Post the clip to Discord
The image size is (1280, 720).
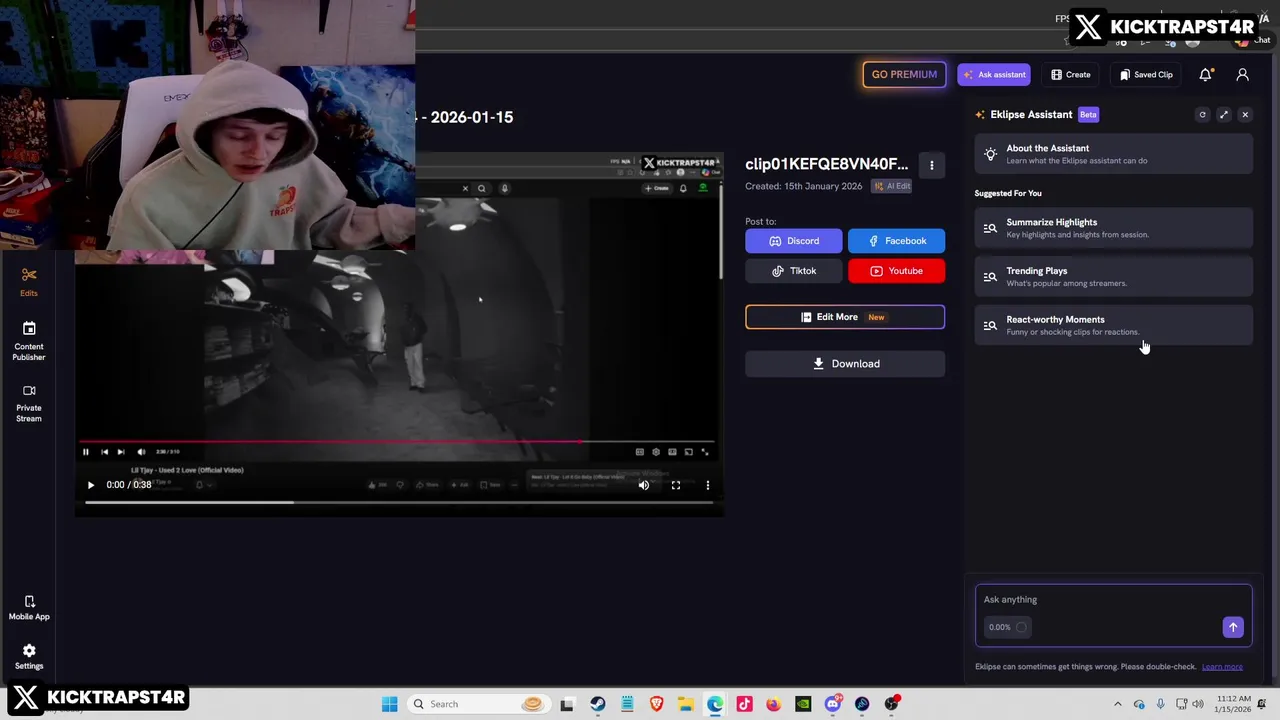tap(794, 241)
